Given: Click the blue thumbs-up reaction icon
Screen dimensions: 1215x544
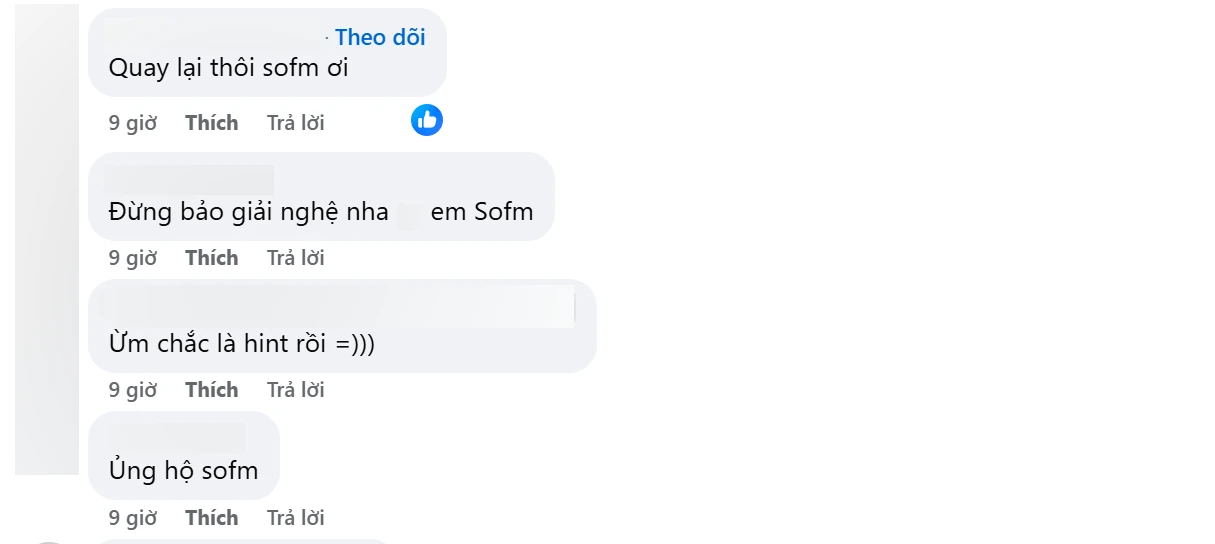Looking at the screenshot, I should [x=427, y=121].
